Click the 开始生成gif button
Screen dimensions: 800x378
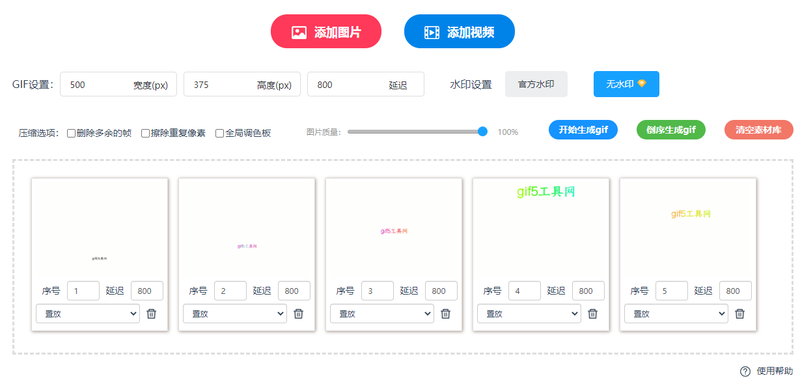pyautogui.click(x=583, y=130)
